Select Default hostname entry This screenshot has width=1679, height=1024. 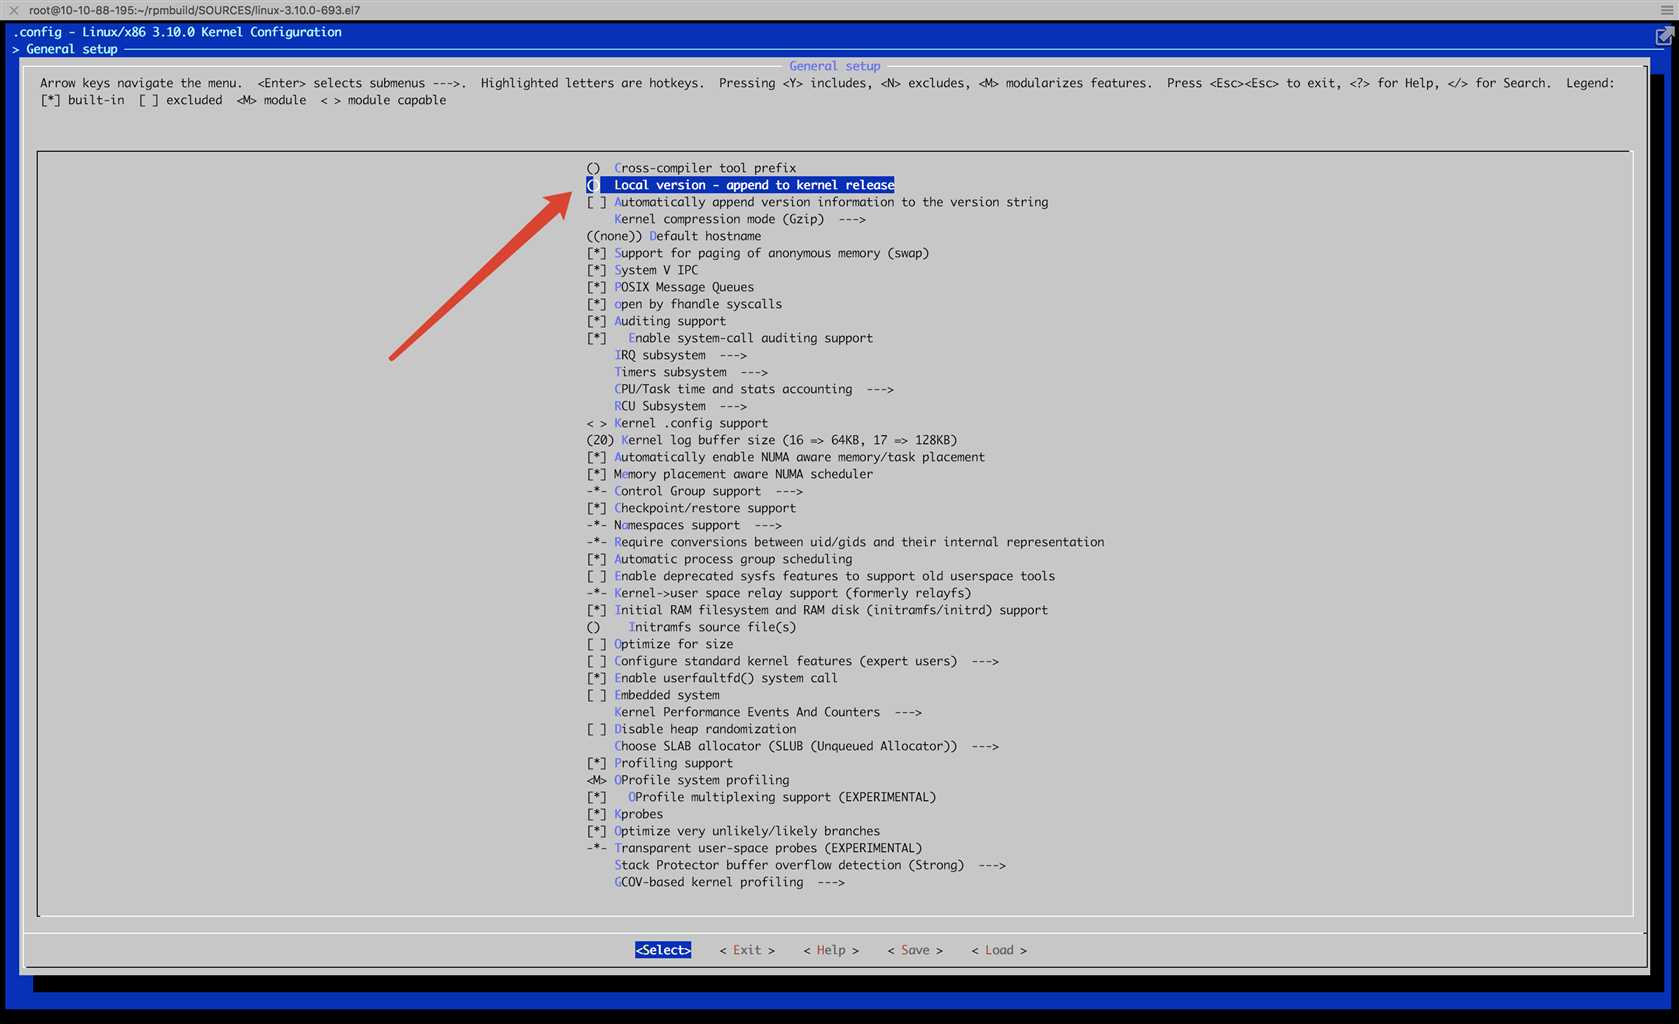(673, 236)
